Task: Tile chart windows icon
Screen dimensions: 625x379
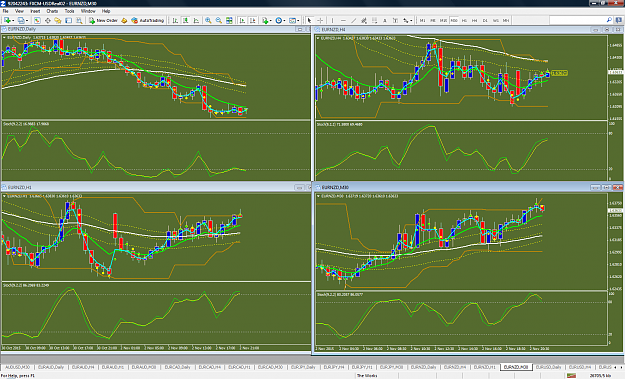Action: coord(229,20)
